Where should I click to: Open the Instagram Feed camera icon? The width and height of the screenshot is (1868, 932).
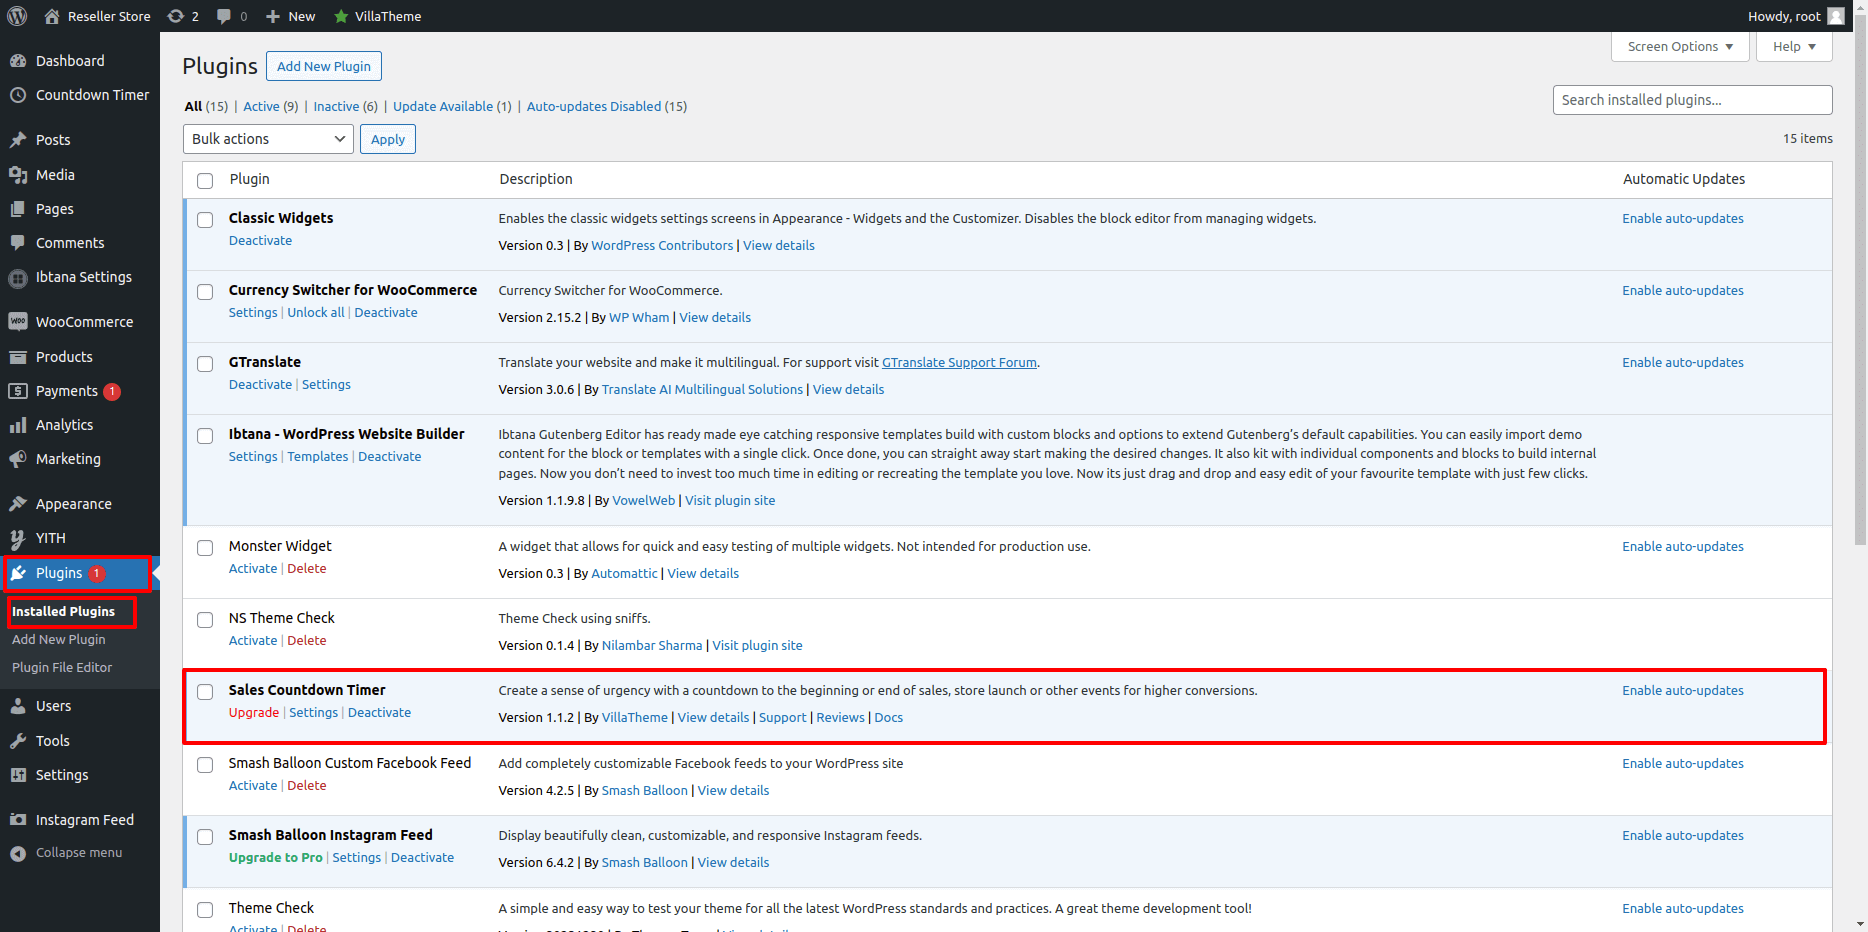(x=18, y=820)
